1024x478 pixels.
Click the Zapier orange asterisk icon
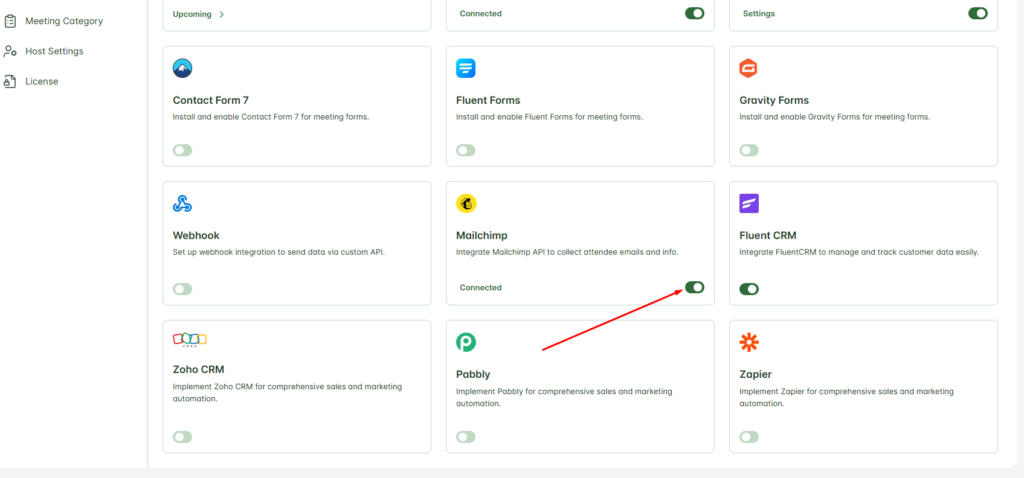[x=749, y=342]
